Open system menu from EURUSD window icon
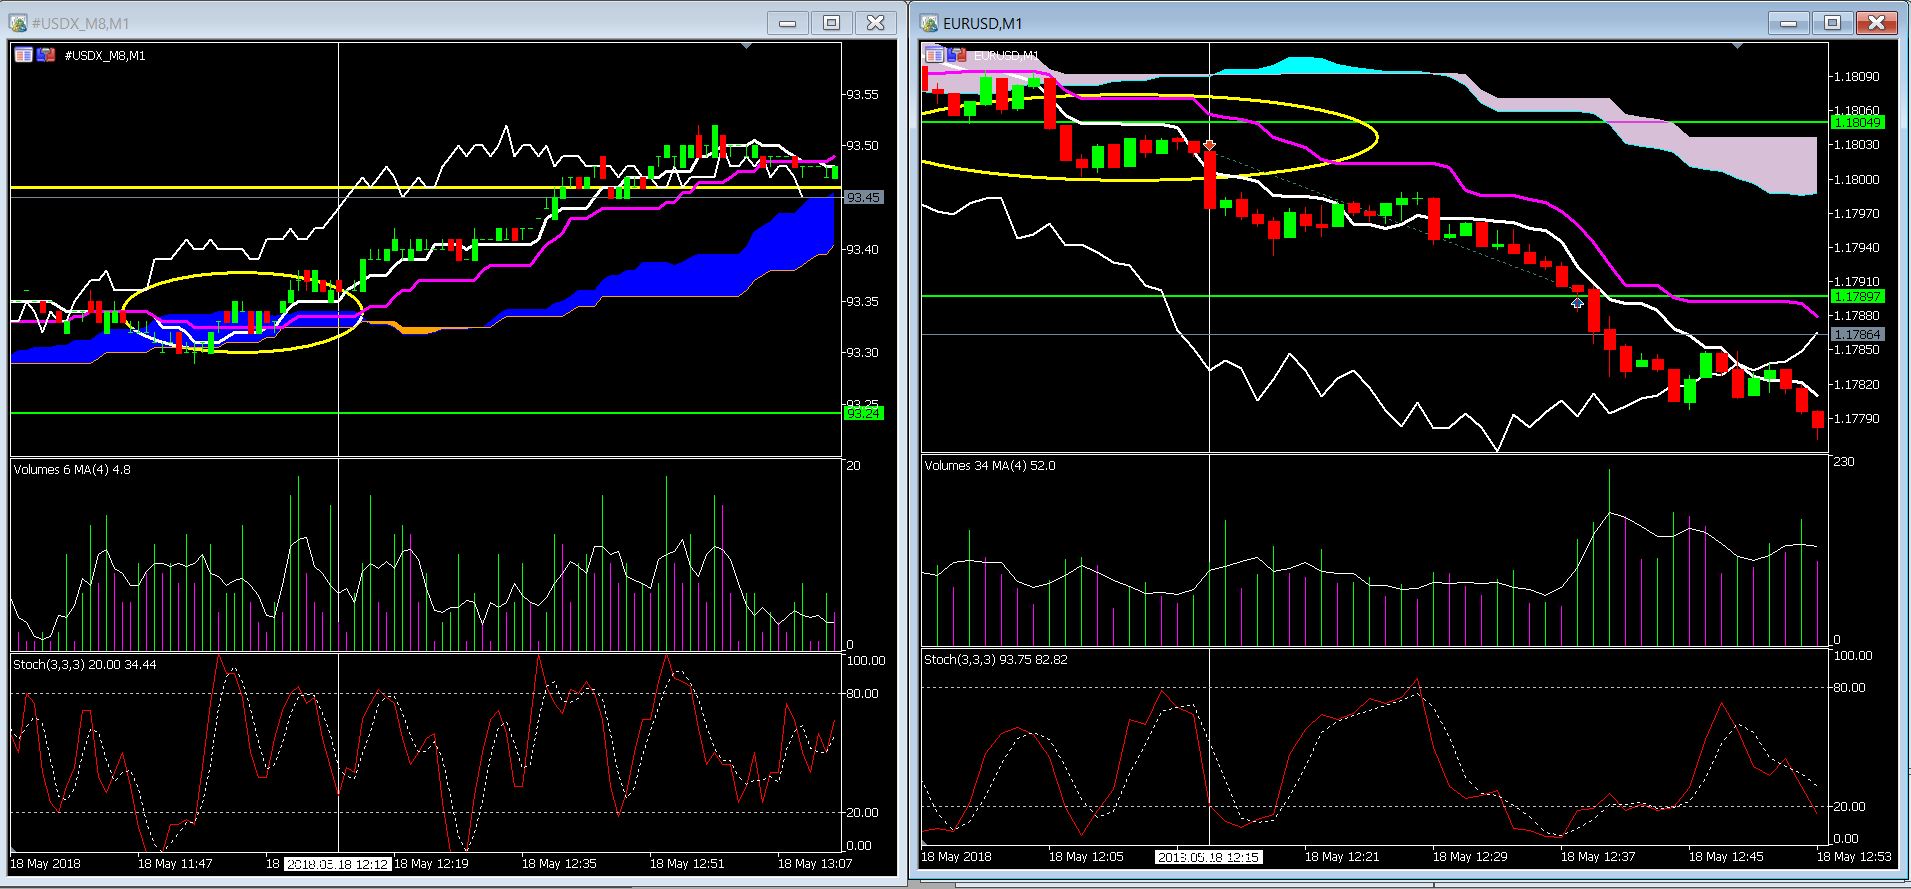 [x=930, y=23]
